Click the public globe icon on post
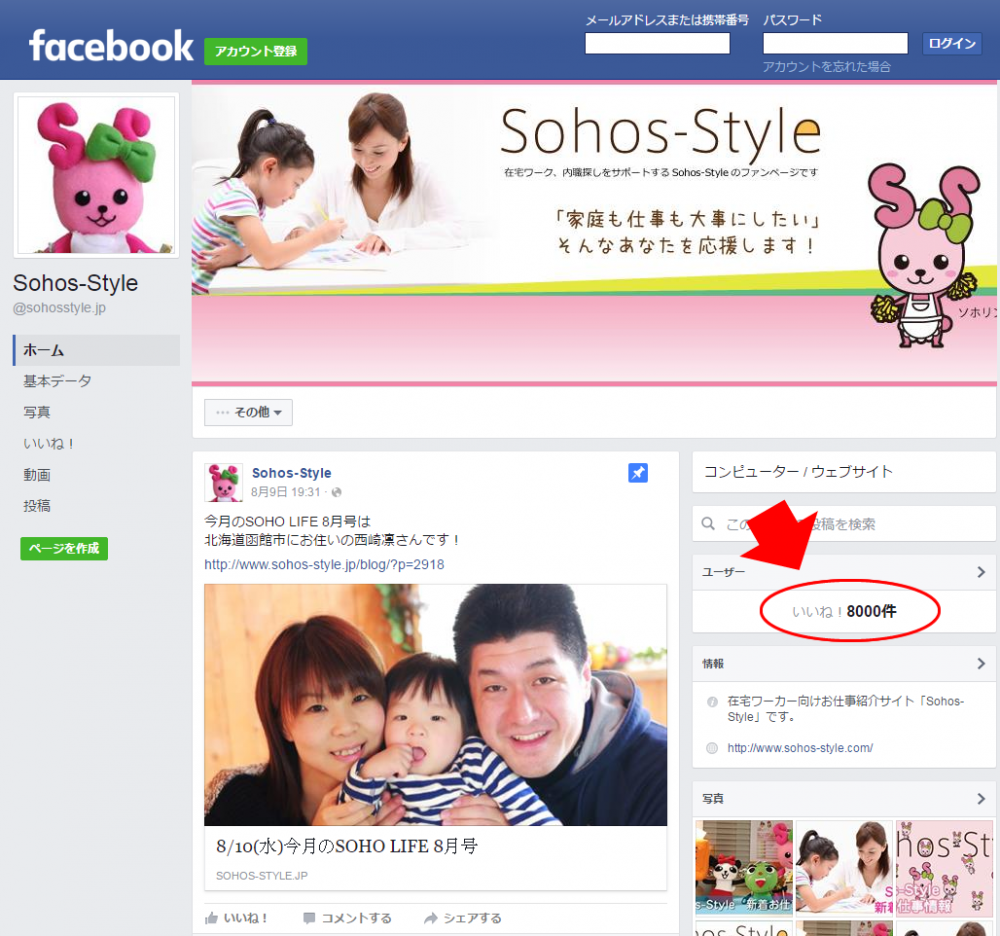Screen dimensions: 1000x936 pyautogui.click(x=337, y=492)
